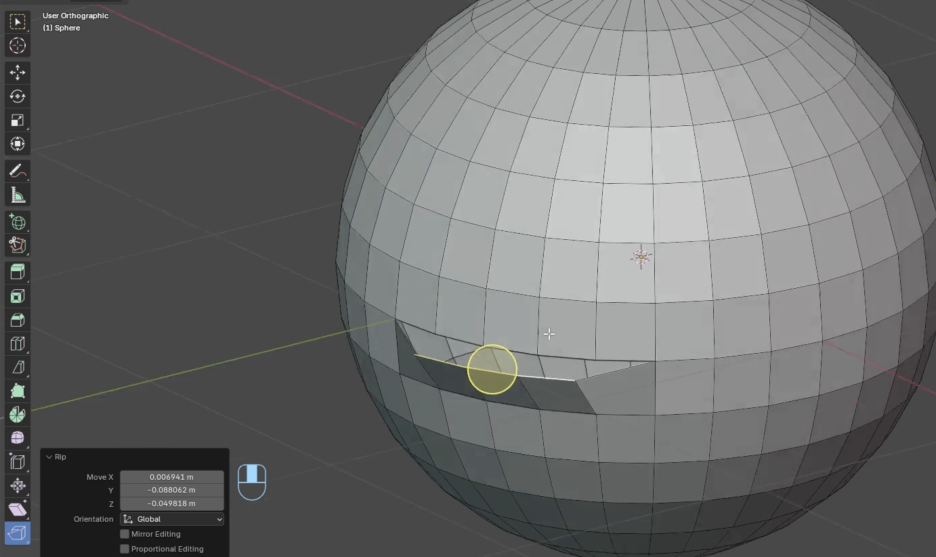Collapse the Rip operator panel
The width and height of the screenshot is (936, 557).
(49, 457)
